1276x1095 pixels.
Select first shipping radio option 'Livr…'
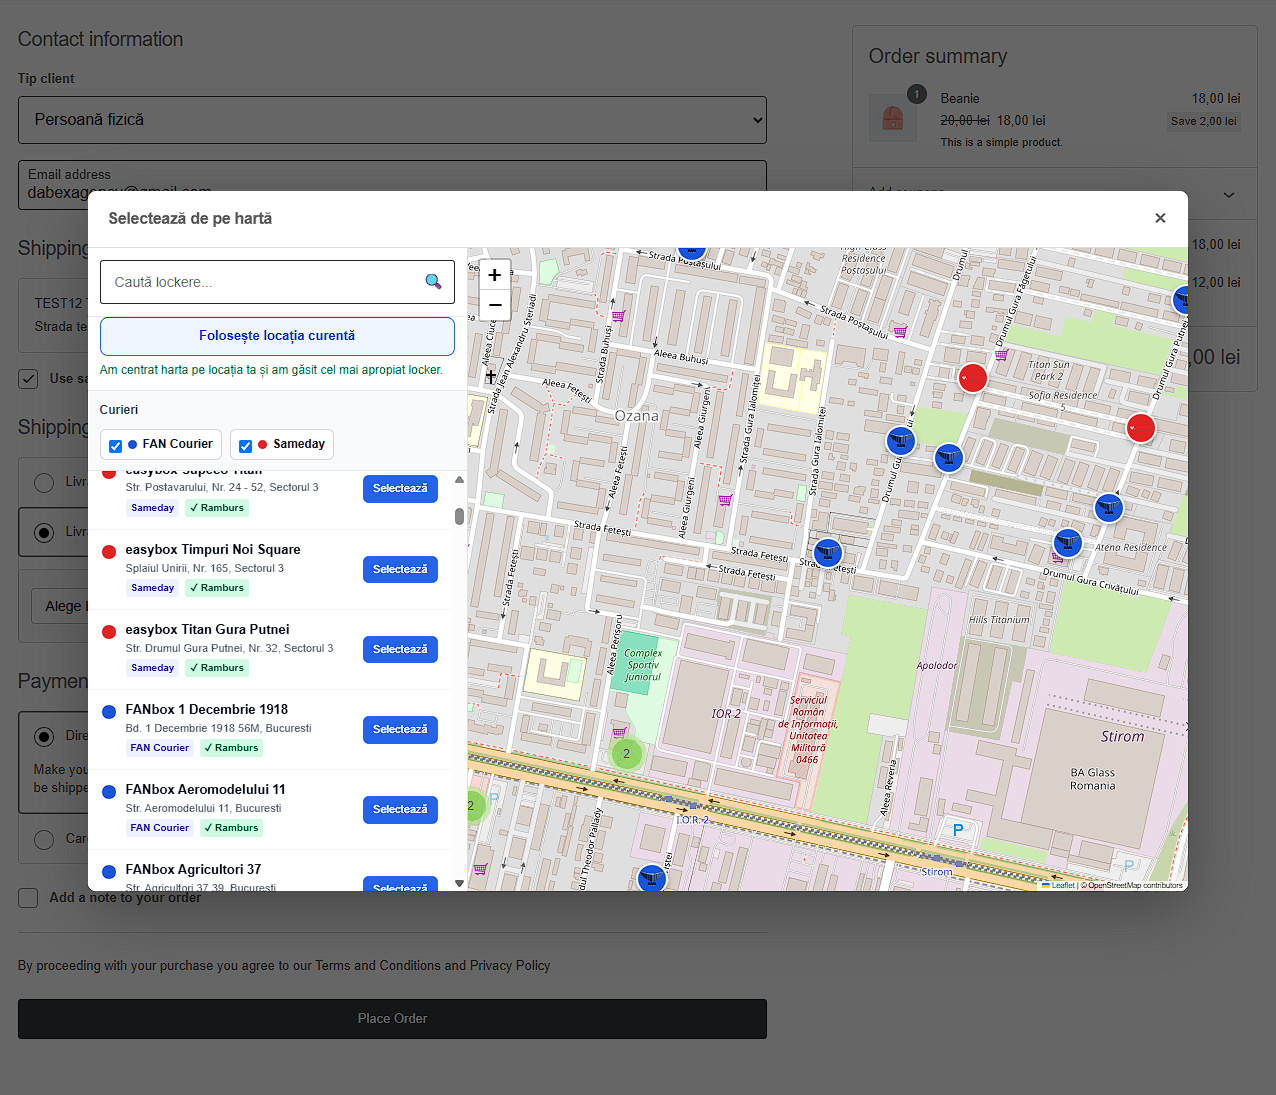[x=44, y=482]
